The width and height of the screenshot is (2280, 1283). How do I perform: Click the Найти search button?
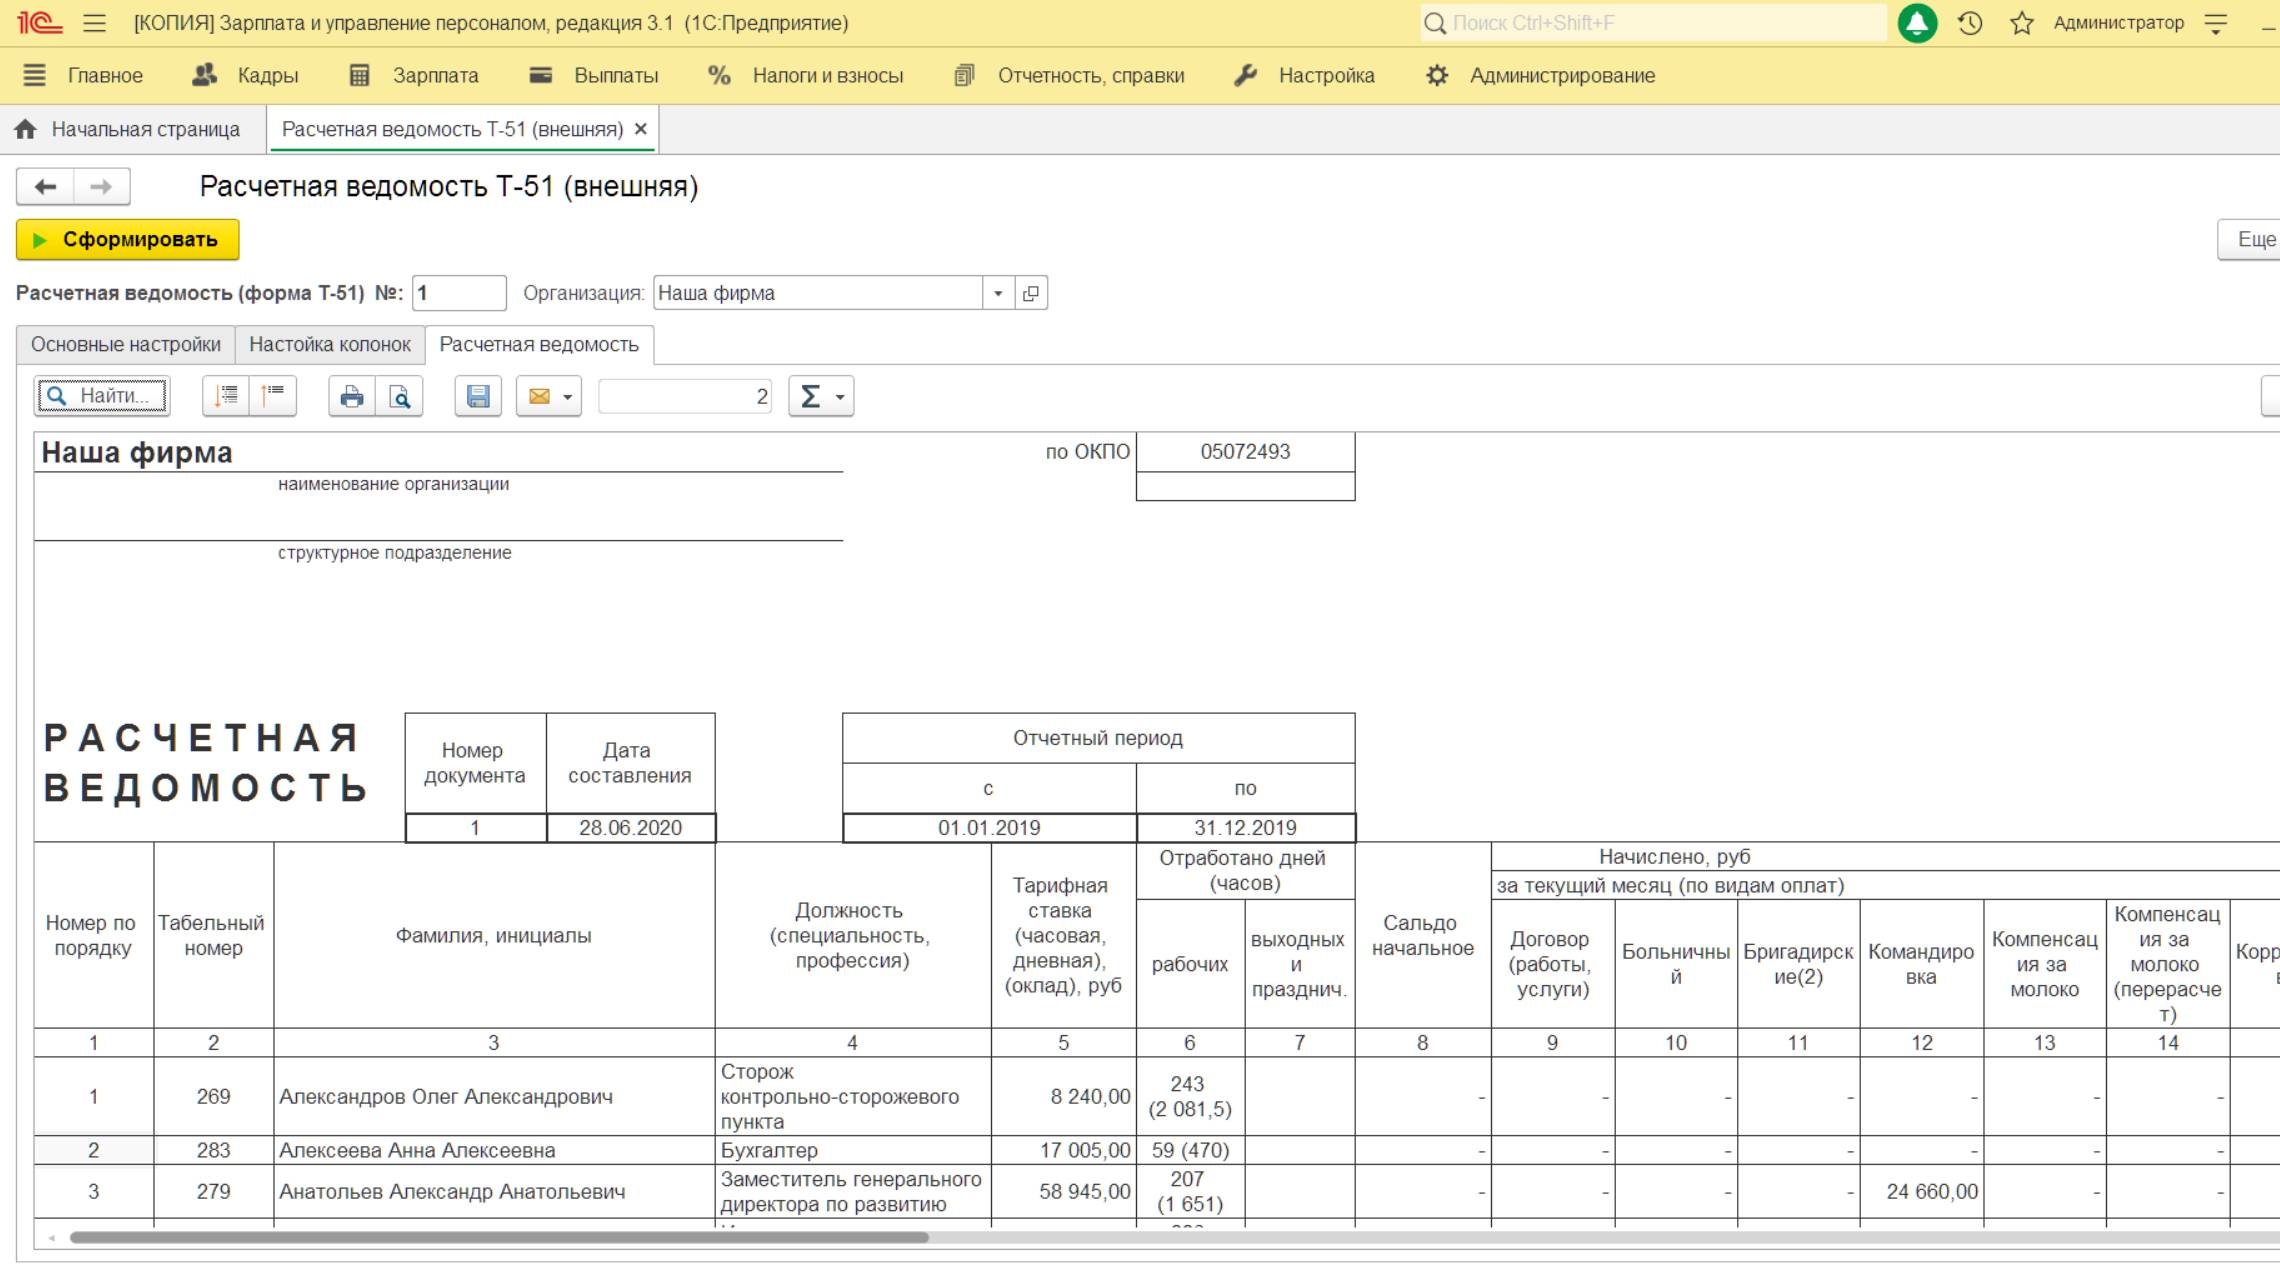(102, 396)
